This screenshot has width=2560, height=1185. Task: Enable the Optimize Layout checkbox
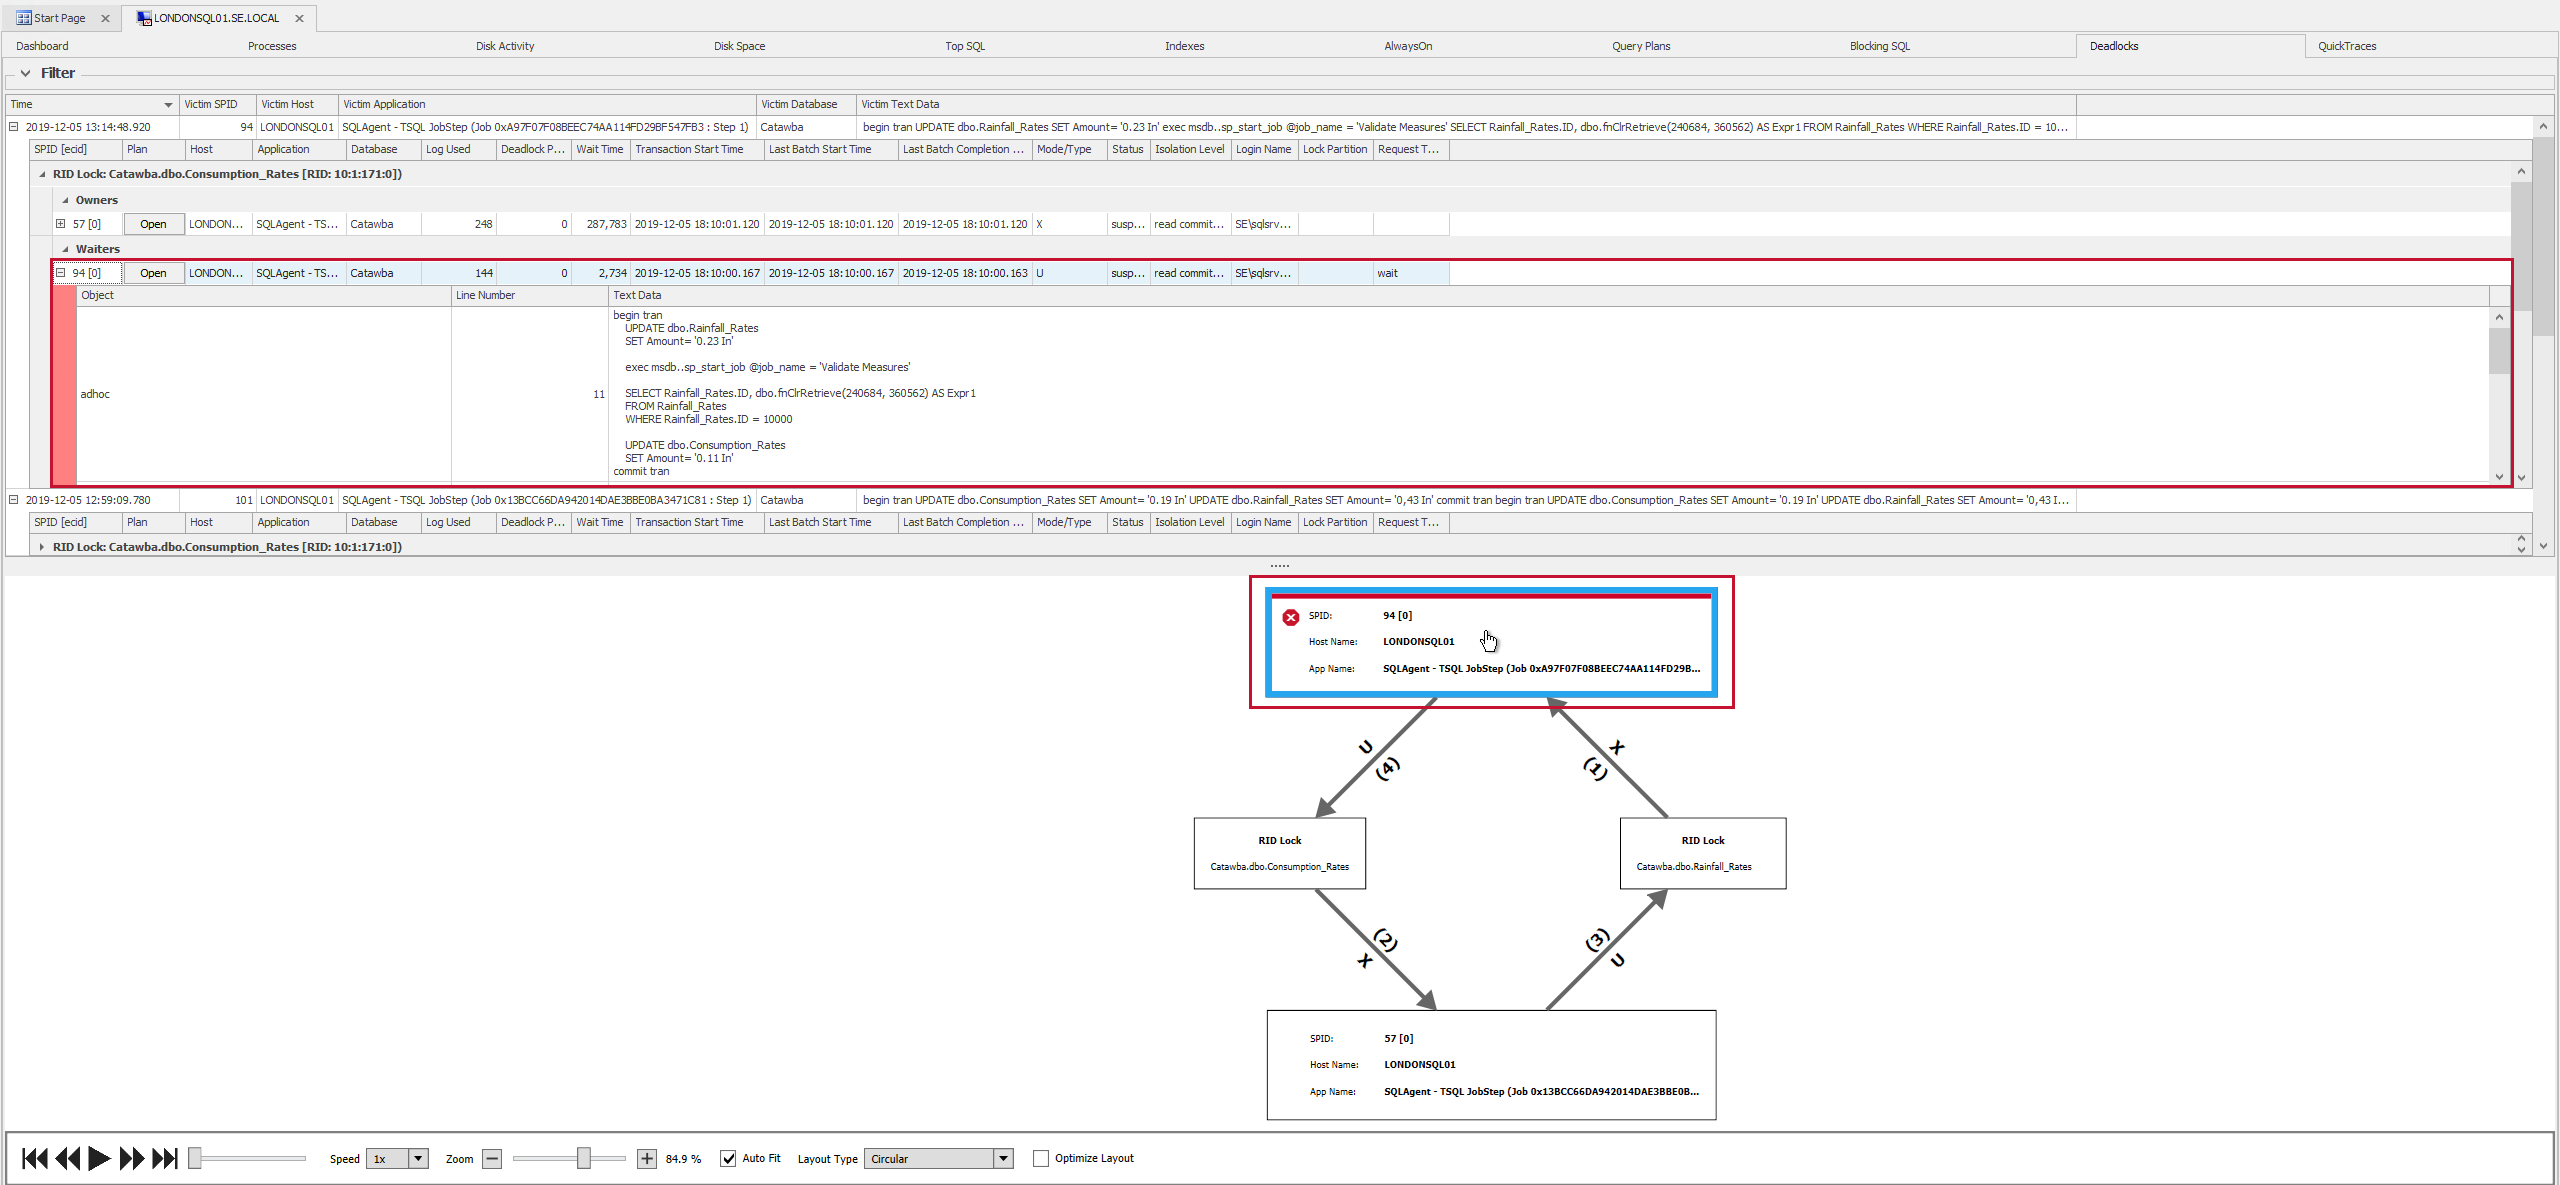click(x=1041, y=1158)
